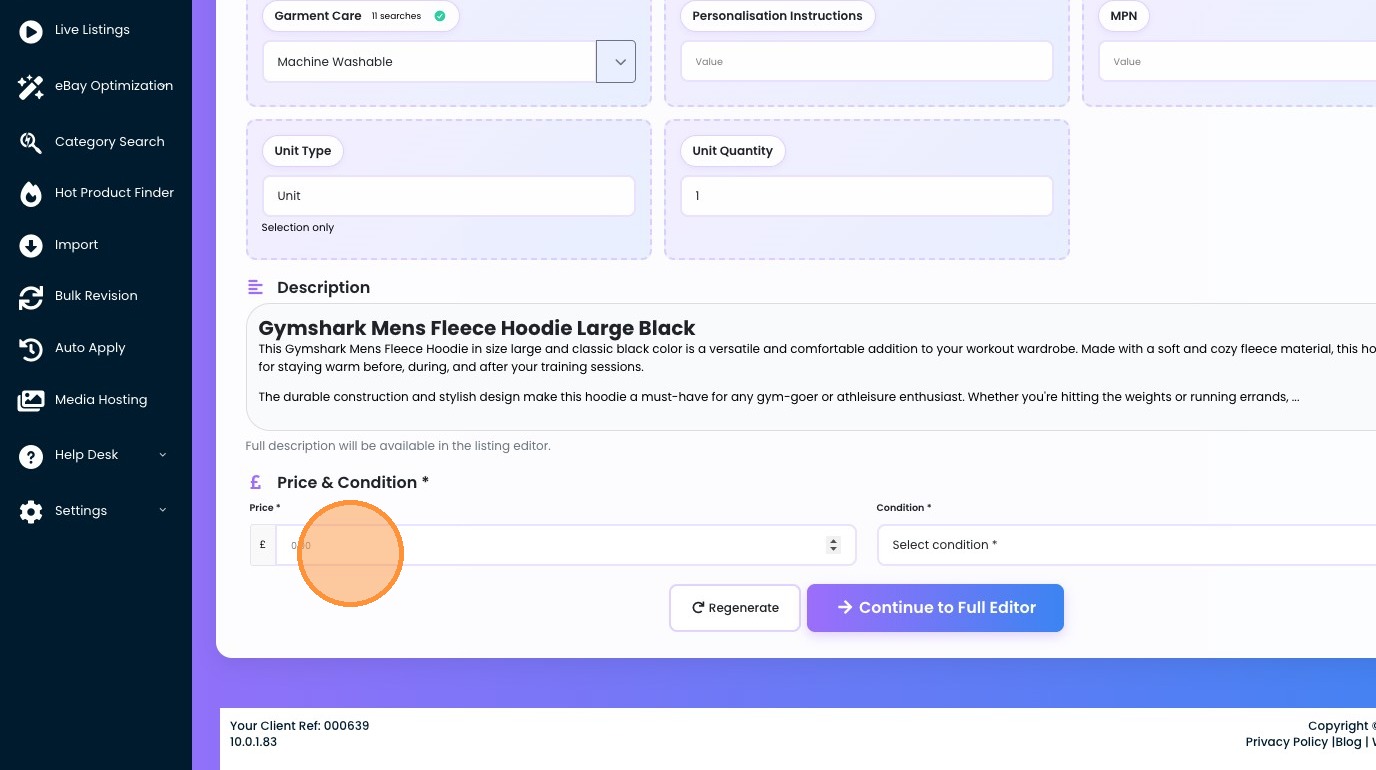This screenshot has height=770, width=1376.
Task: Click the Media Hosting images icon
Action: coord(31,400)
